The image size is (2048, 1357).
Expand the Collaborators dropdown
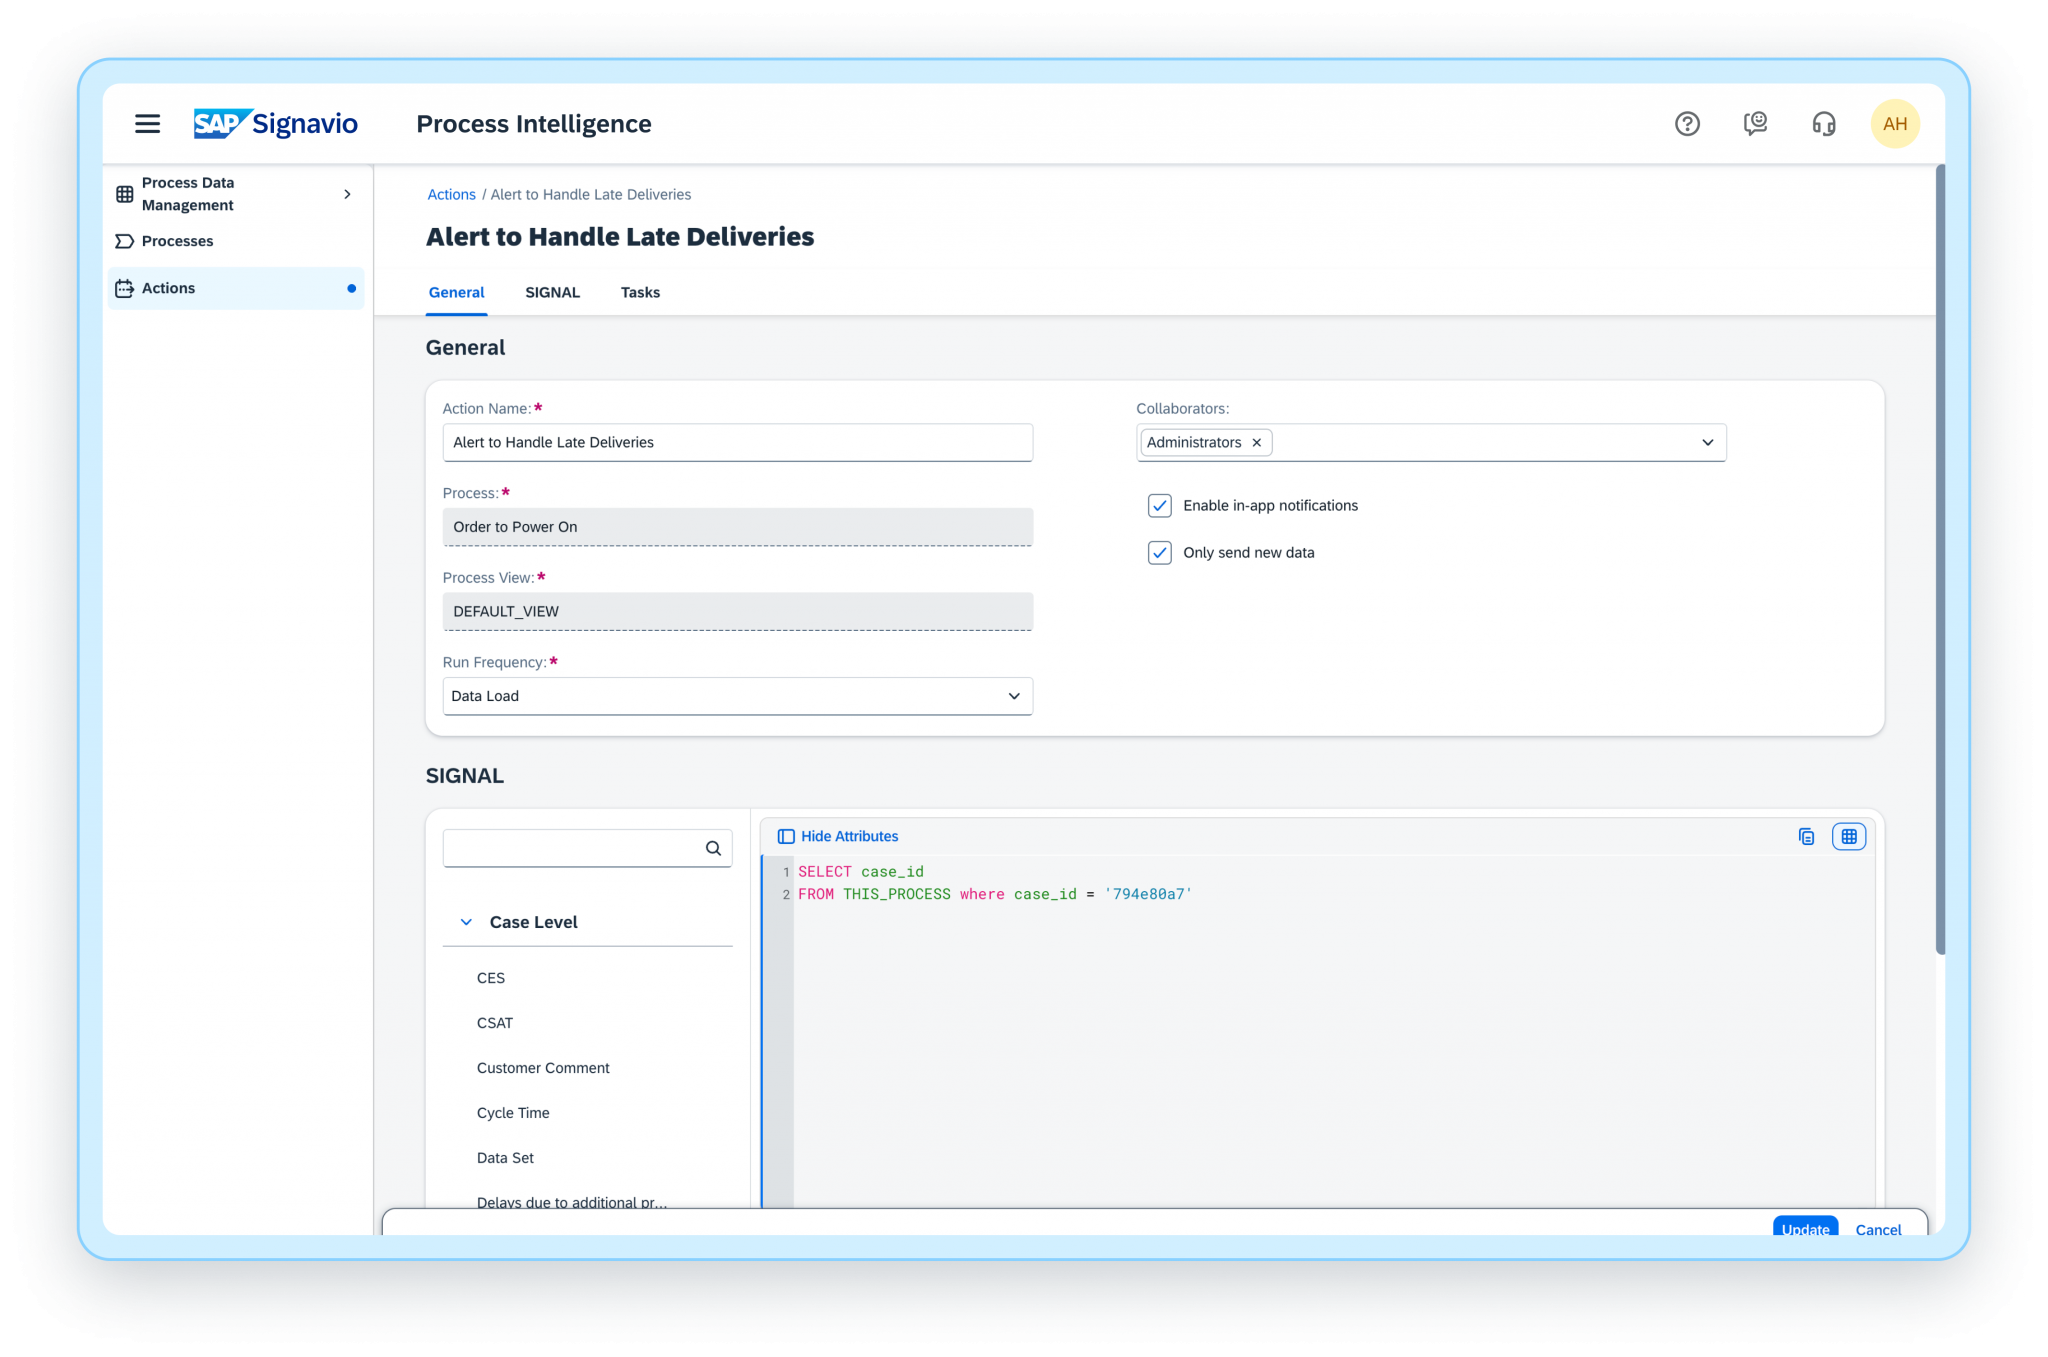point(1707,442)
